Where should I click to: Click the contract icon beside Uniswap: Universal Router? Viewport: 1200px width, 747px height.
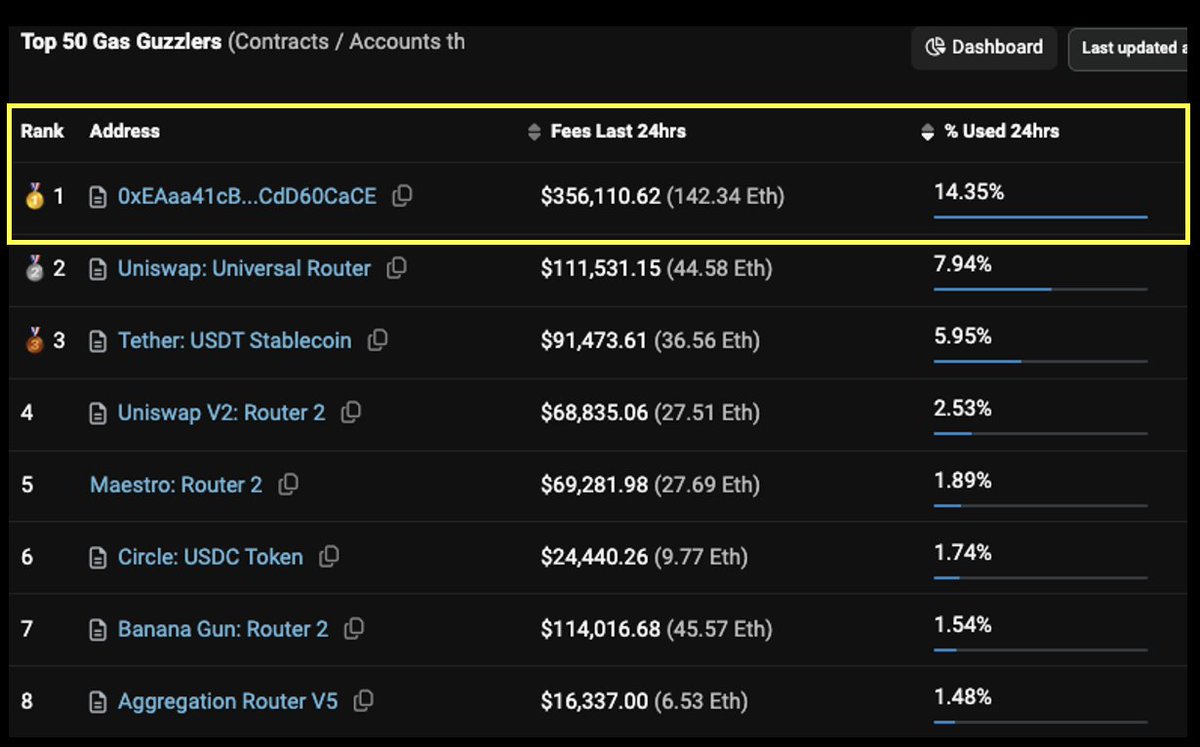[97, 268]
